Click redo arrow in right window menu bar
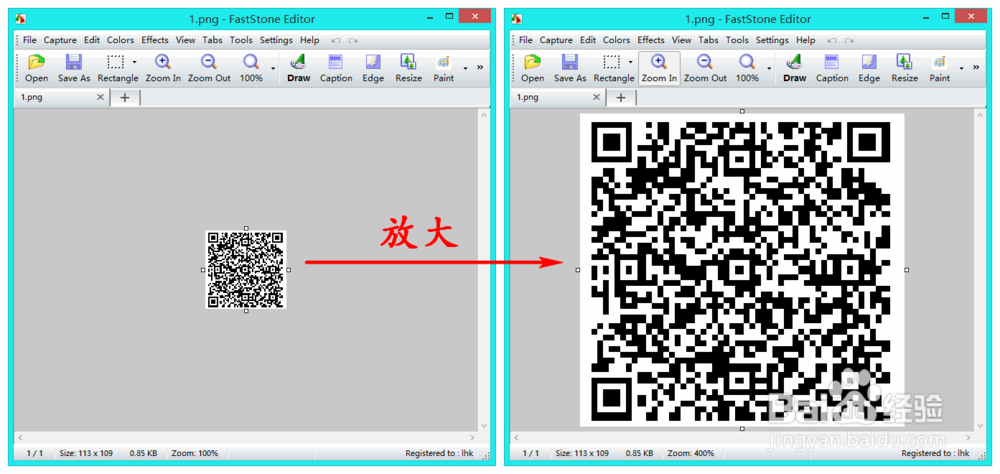Viewport: 1000px width, 474px height. click(x=849, y=40)
